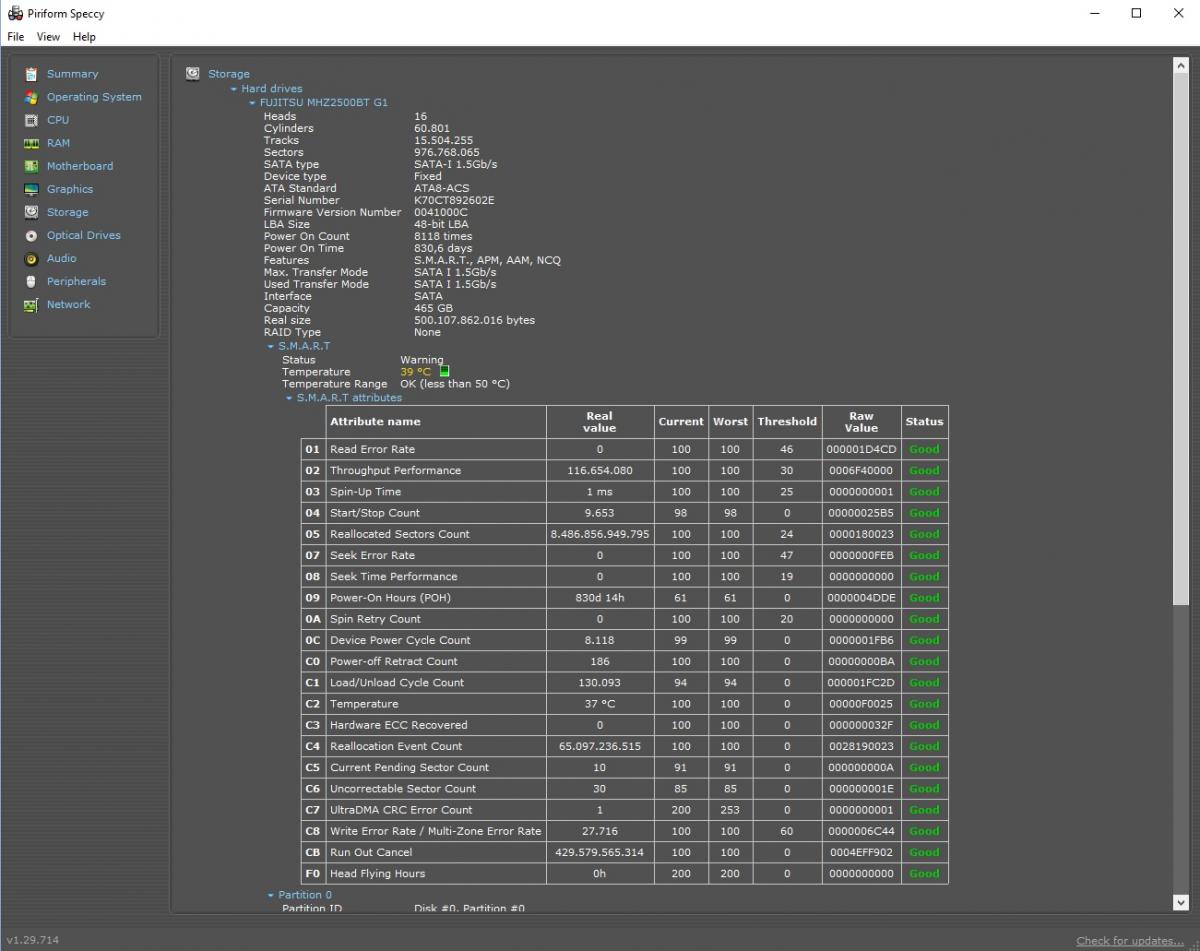Click the scrollbar up arrow
This screenshot has width=1200, height=951.
pyautogui.click(x=1181, y=66)
